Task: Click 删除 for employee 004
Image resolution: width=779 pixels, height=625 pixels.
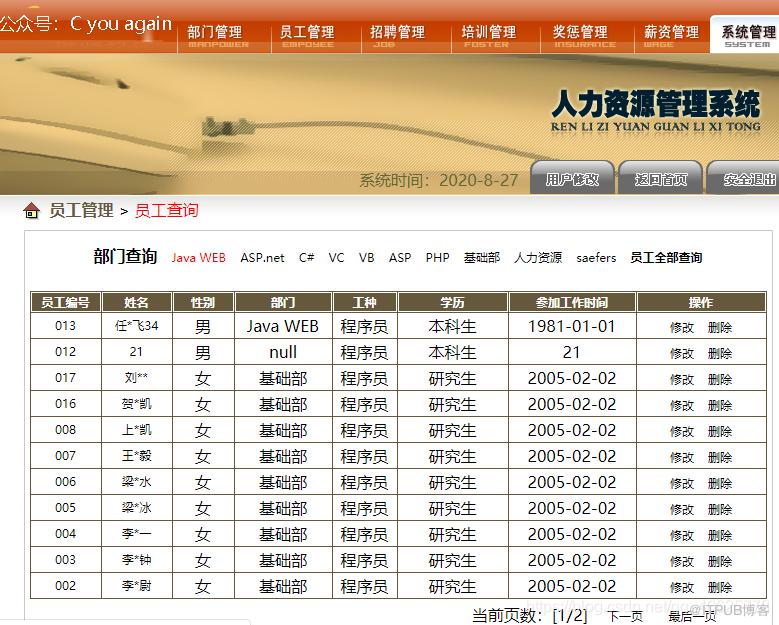Action: [720, 536]
